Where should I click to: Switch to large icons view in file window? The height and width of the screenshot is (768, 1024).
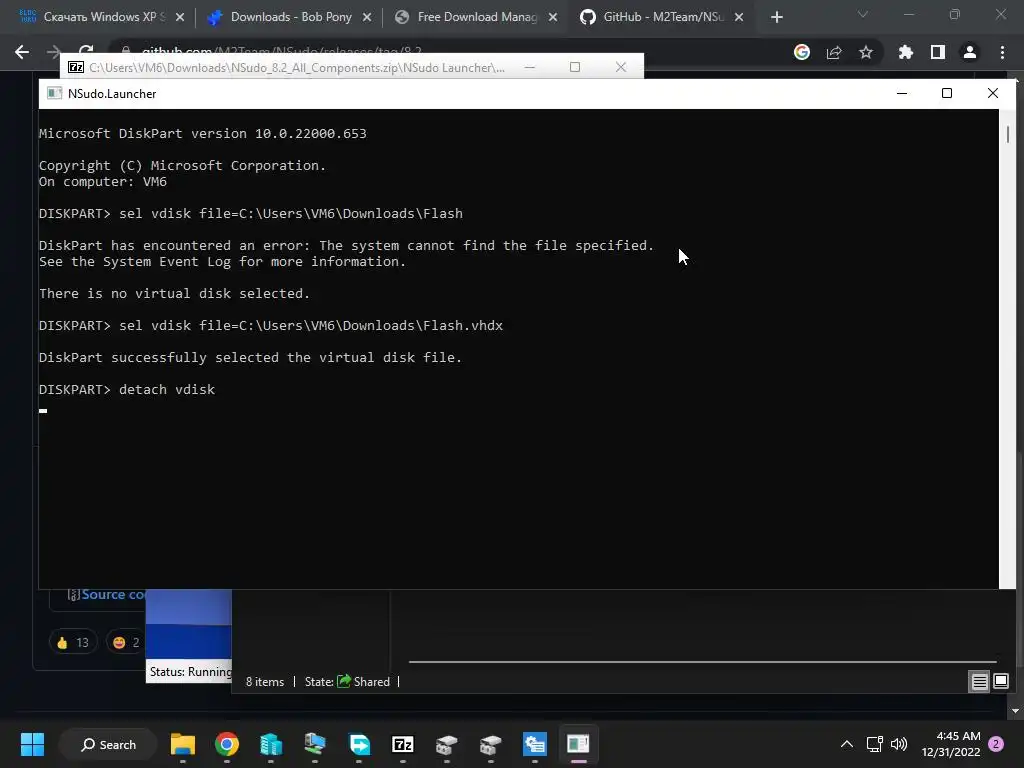1000,682
